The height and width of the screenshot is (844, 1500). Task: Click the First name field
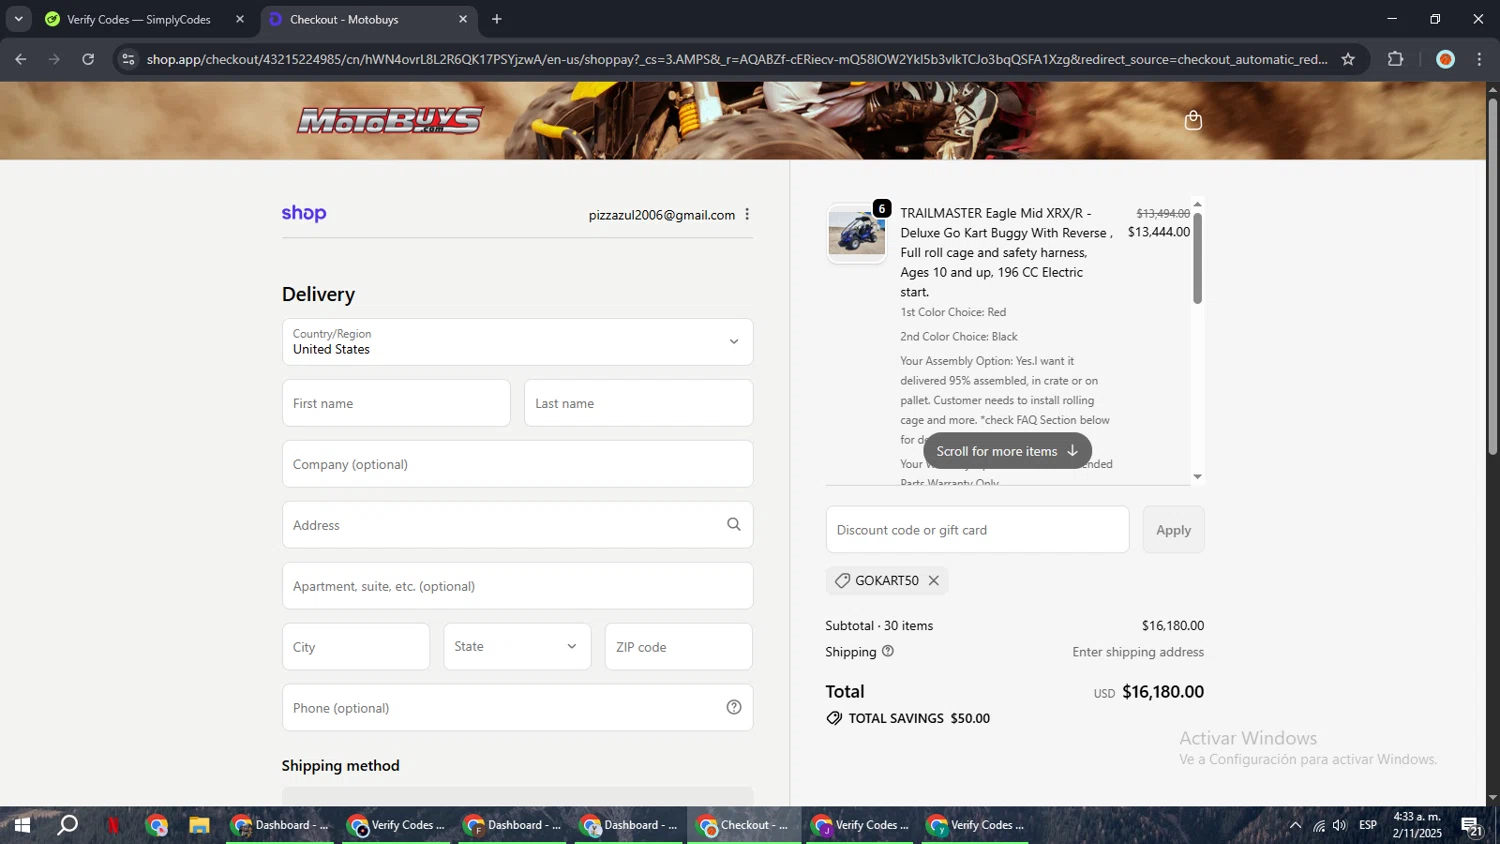click(x=396, y=403)
